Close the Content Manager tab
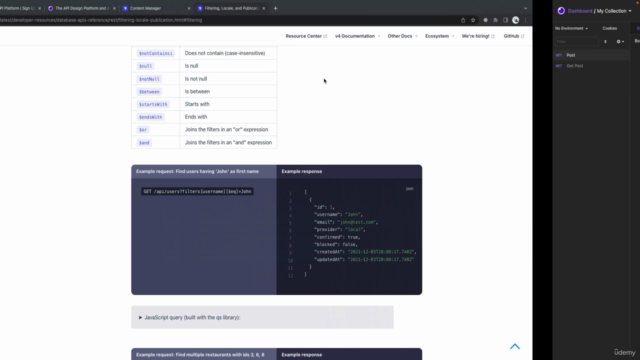The height and width of the screenshot is (360, 640). pos(189,8)
